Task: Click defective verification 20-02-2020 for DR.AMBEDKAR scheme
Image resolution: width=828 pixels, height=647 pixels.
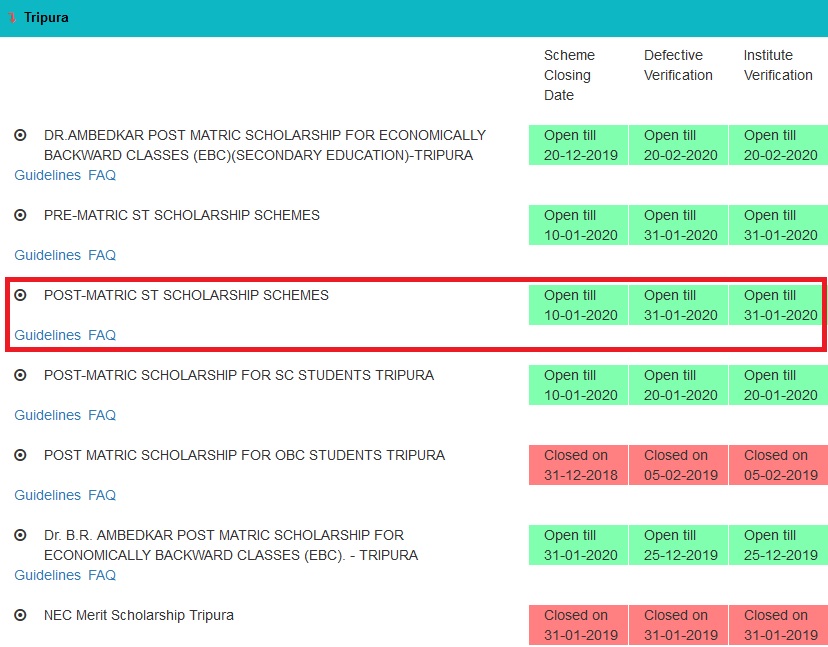Action: [x=678, y=145]
